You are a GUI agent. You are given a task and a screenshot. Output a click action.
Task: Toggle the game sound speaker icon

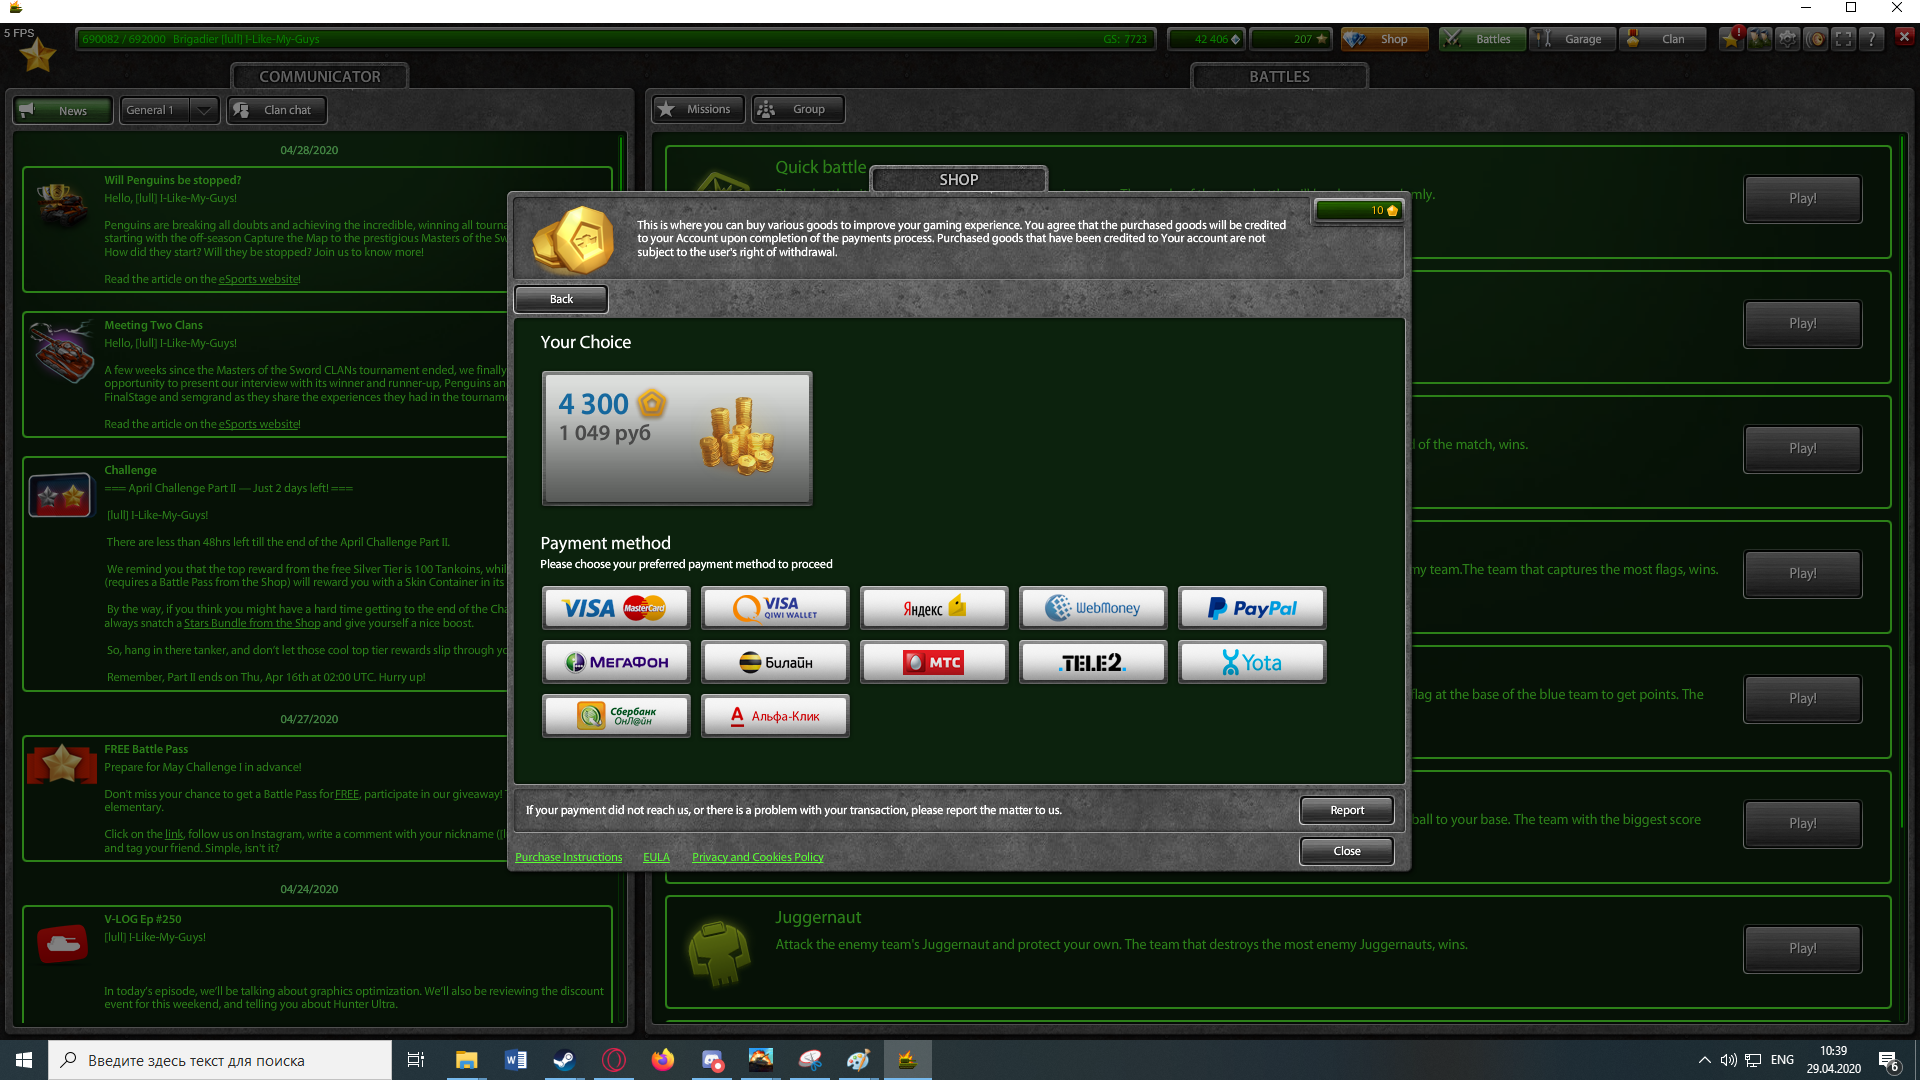click(1816, 39)
